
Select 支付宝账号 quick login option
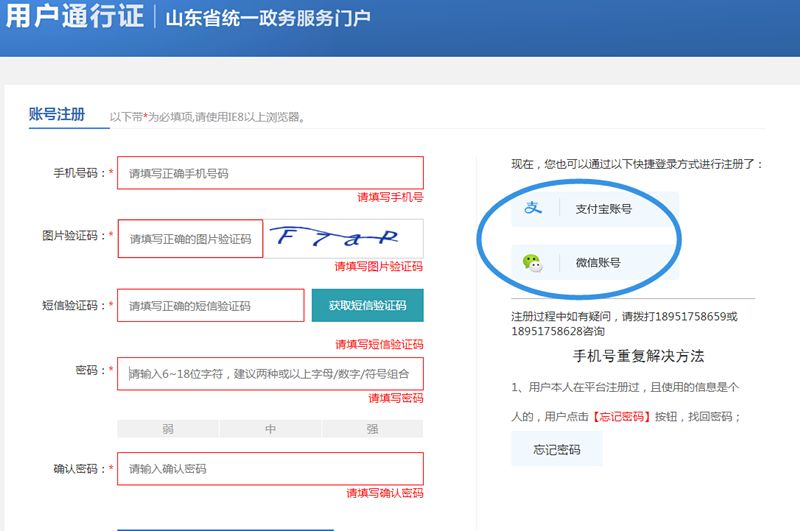coord(595,209)
